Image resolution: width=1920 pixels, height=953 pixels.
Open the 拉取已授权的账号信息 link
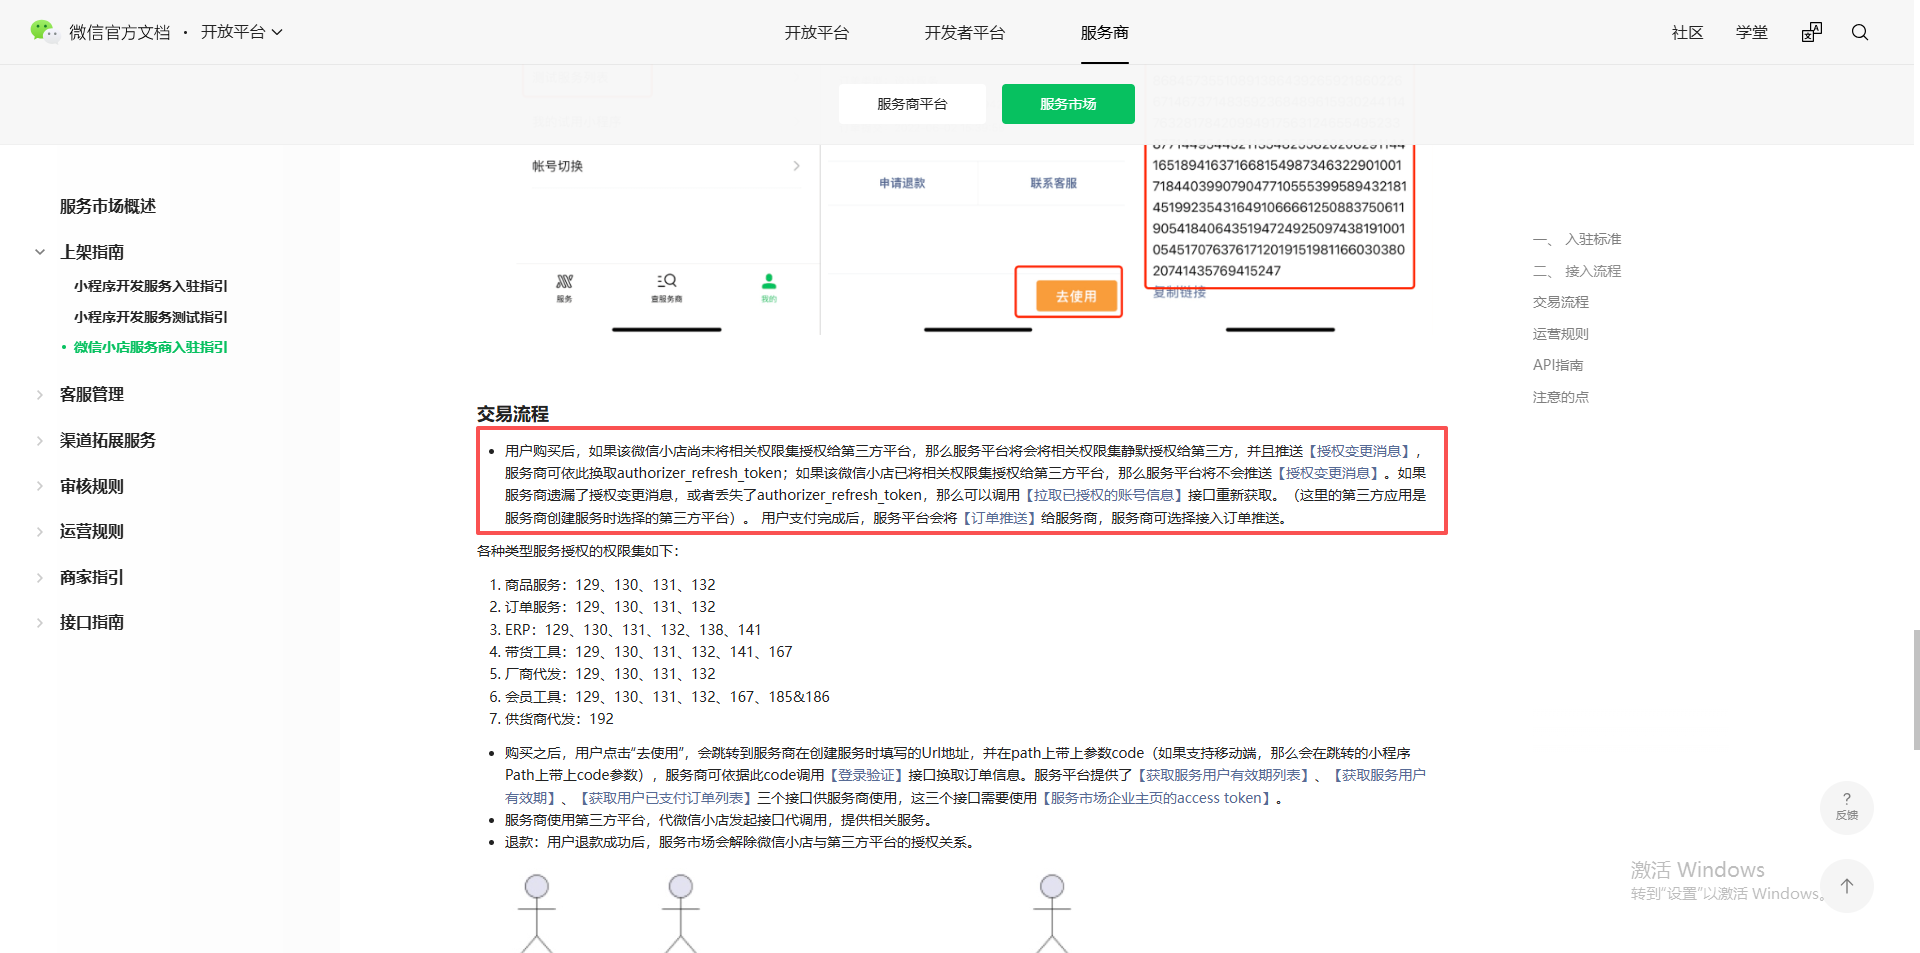pyautogui.click(x=1104, y=495)
